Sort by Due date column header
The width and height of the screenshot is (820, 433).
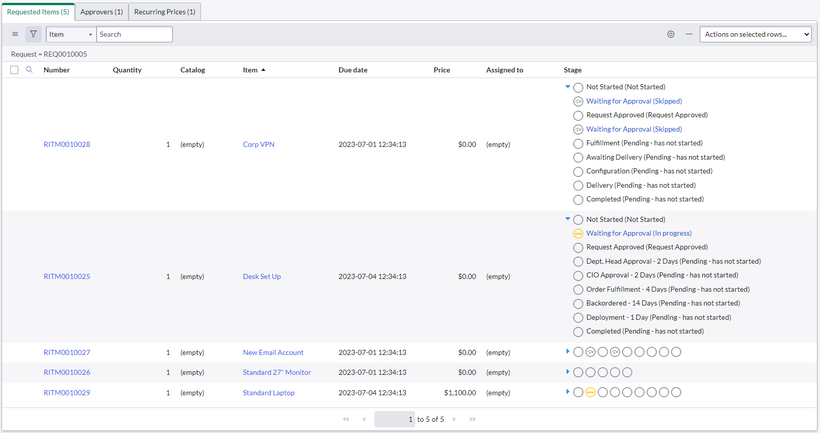click(353, 70)
